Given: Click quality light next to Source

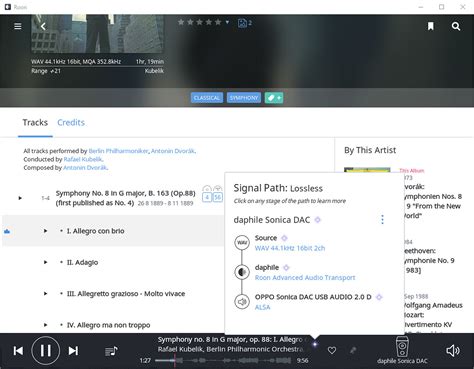Looking at the screenshot, I should tap(284, 238).
